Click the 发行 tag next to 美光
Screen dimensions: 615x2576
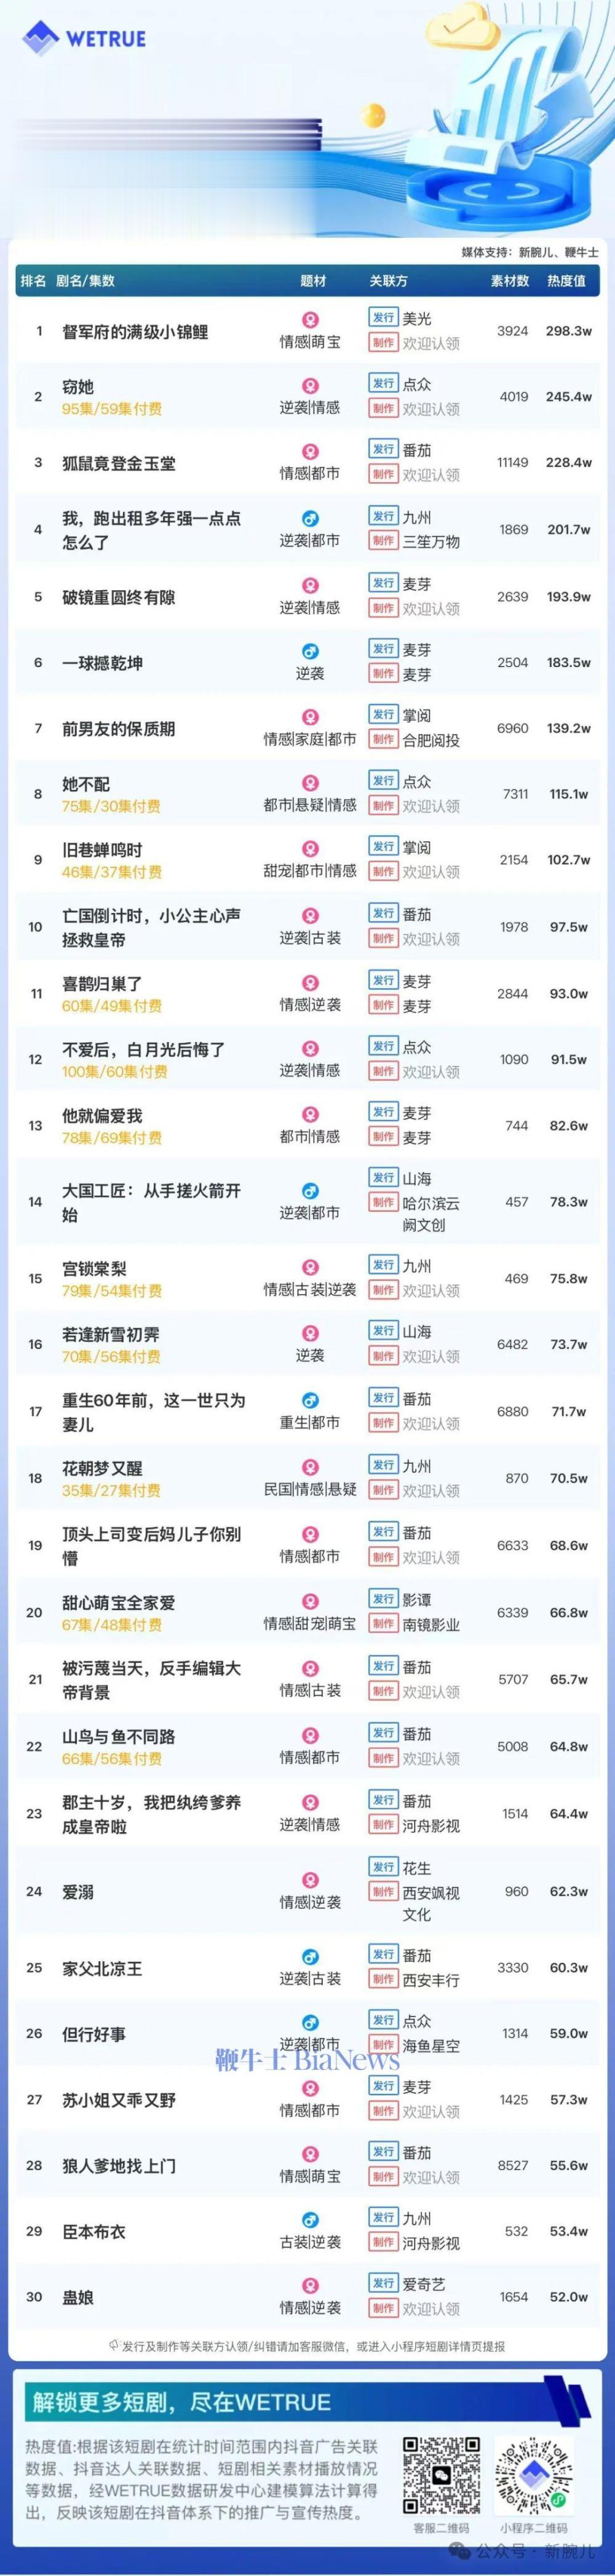point(383,318)
